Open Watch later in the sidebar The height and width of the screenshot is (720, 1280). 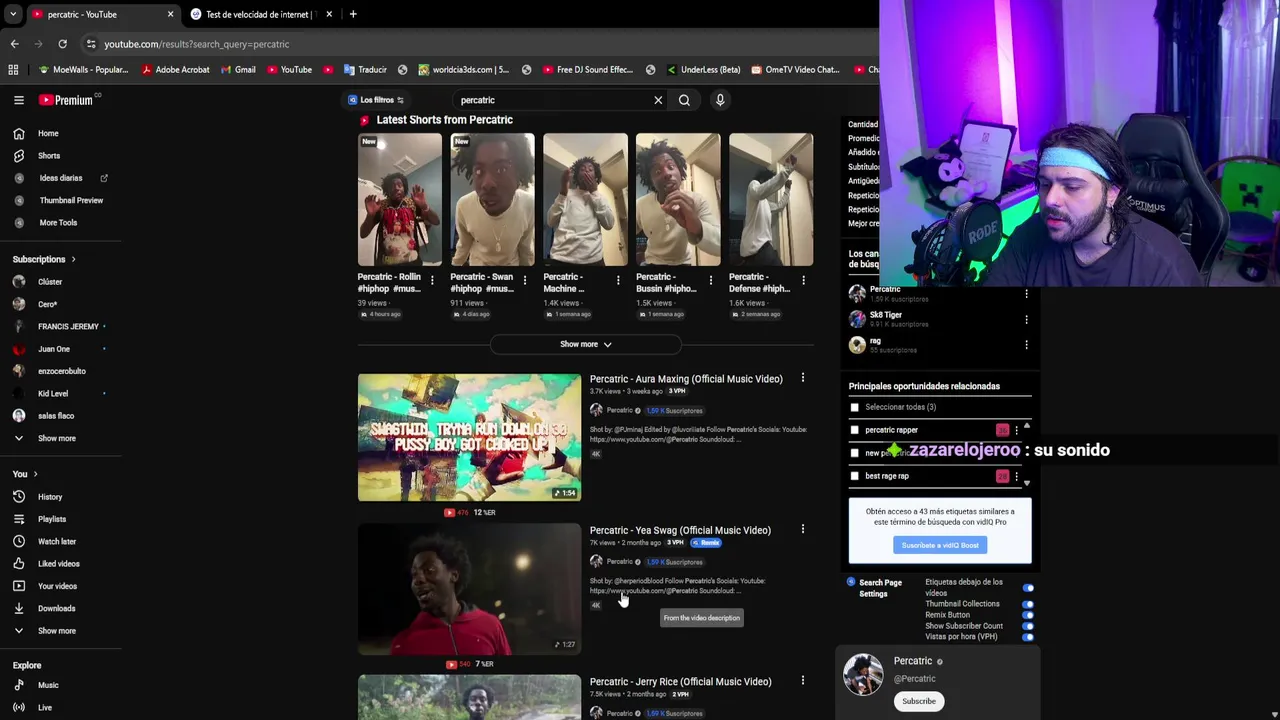click(x=57, y=541)
